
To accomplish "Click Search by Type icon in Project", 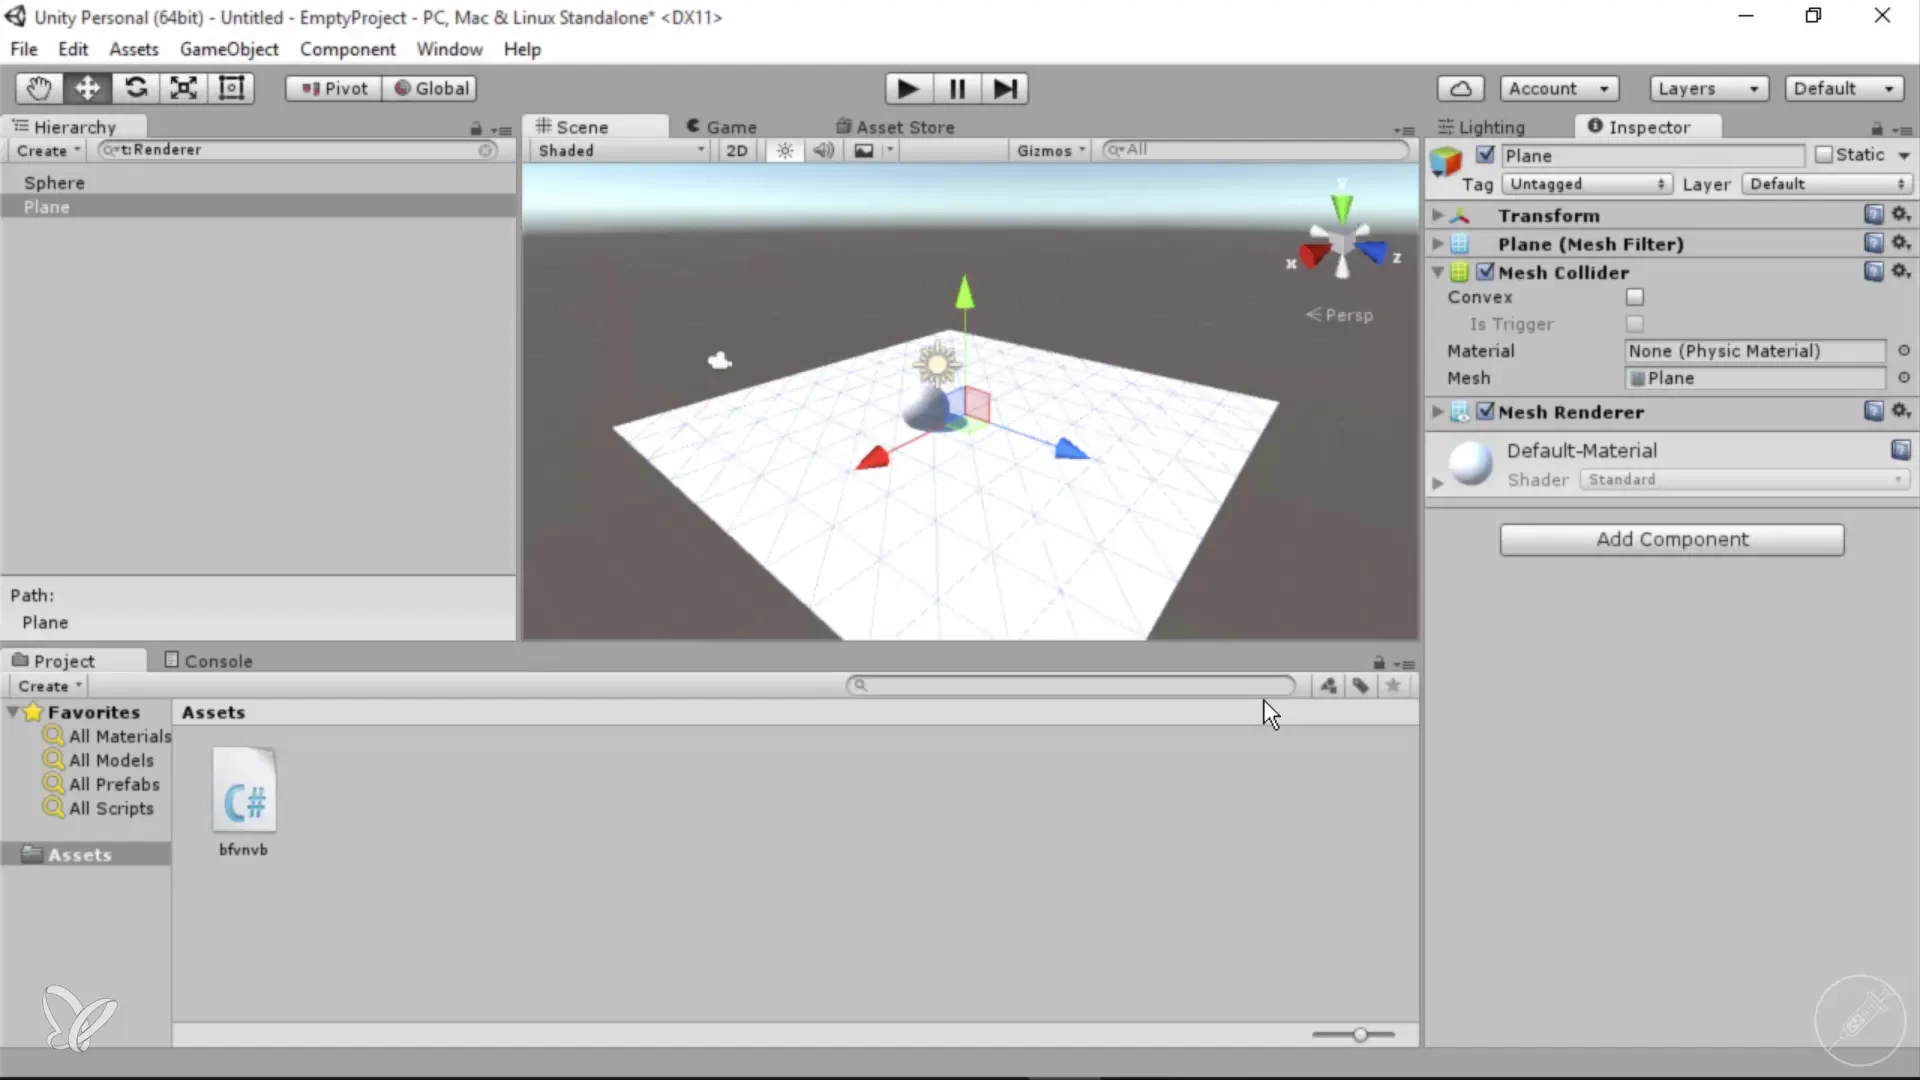I will pyautogui.click(x=1328, y=686).
